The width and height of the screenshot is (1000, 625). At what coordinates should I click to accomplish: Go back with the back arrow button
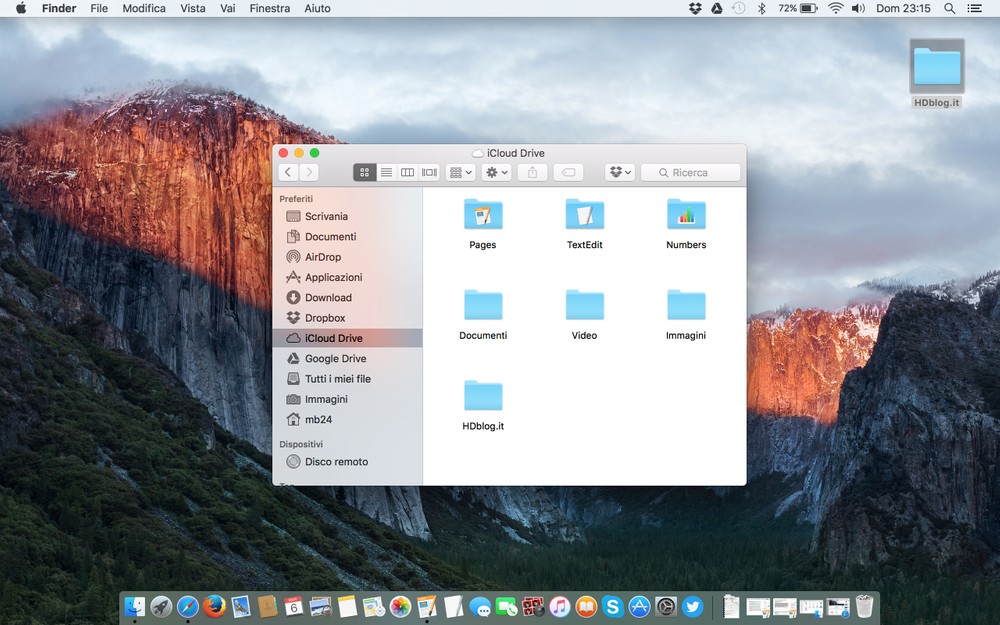click(x=289, y=173)
